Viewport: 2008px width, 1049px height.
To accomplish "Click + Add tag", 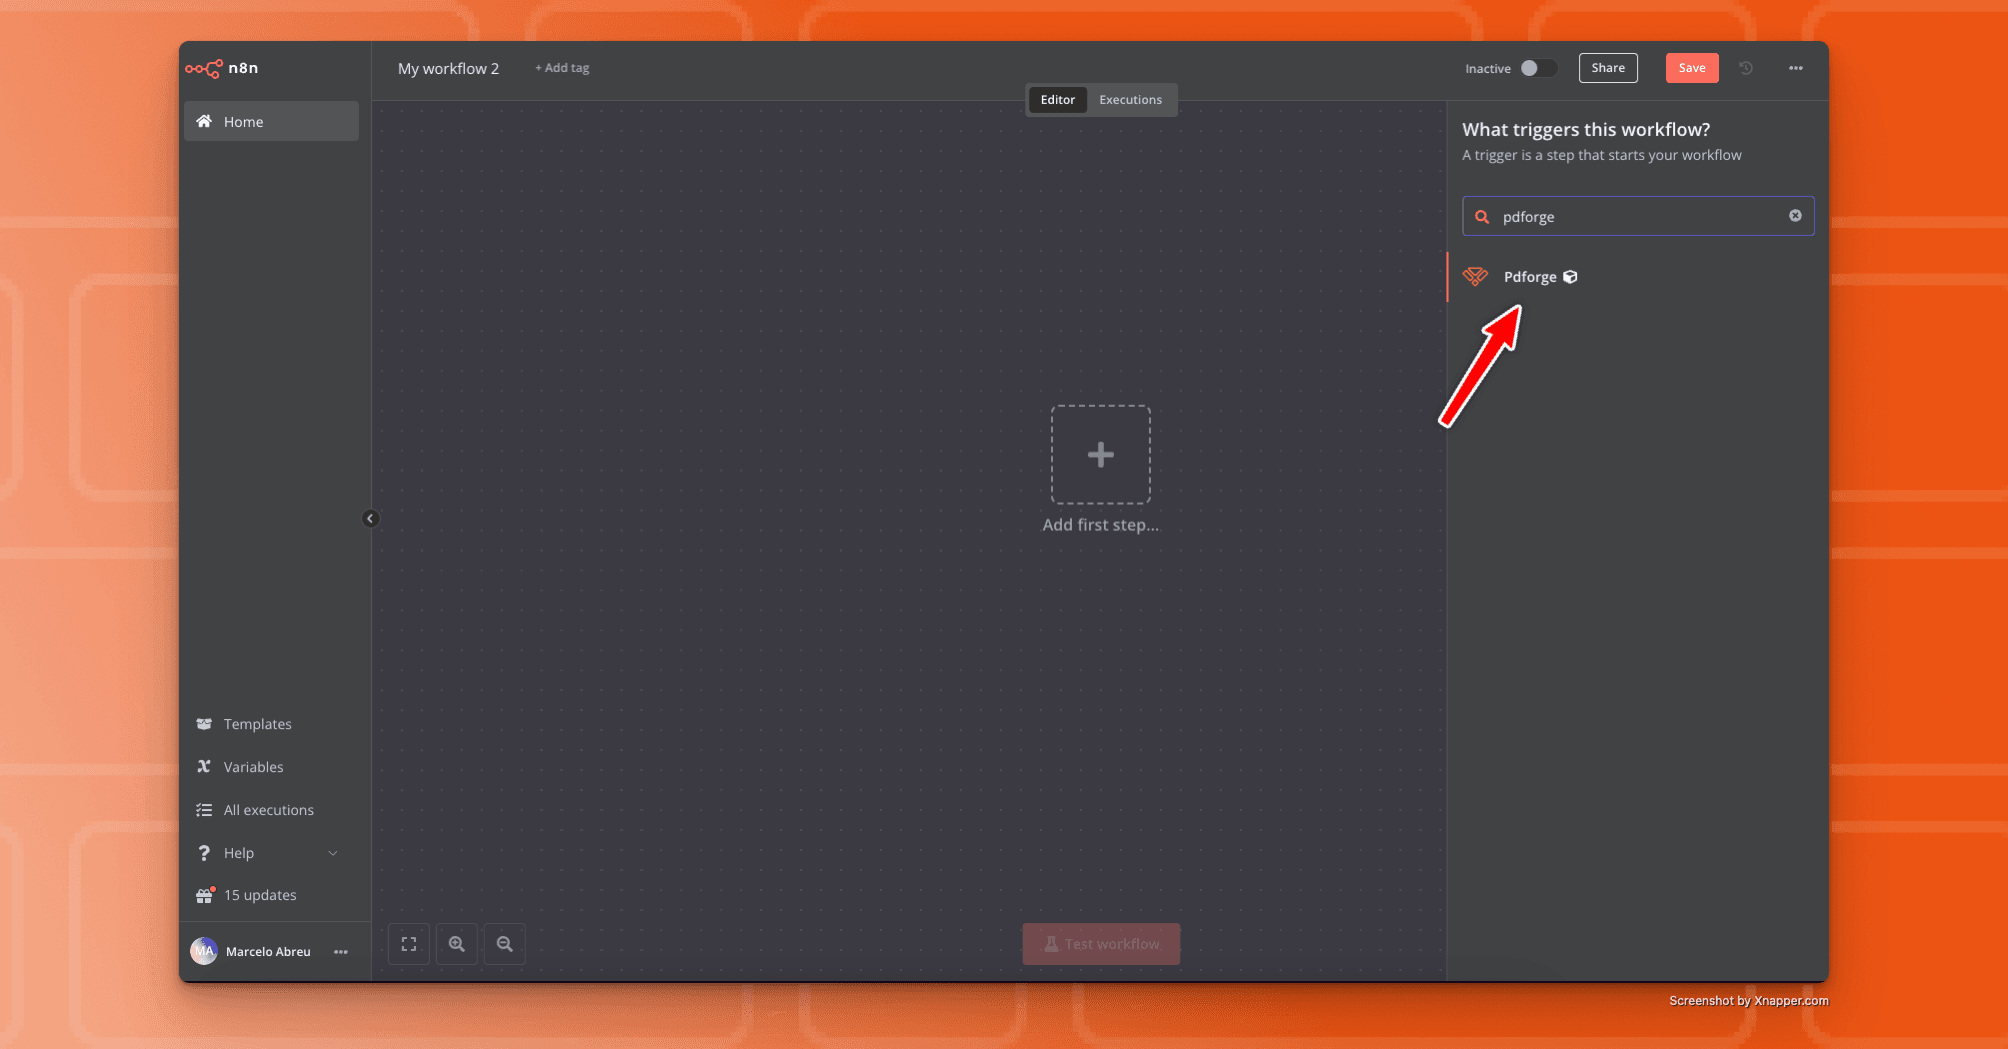I will pyautogui.click(x=562, y=68).
